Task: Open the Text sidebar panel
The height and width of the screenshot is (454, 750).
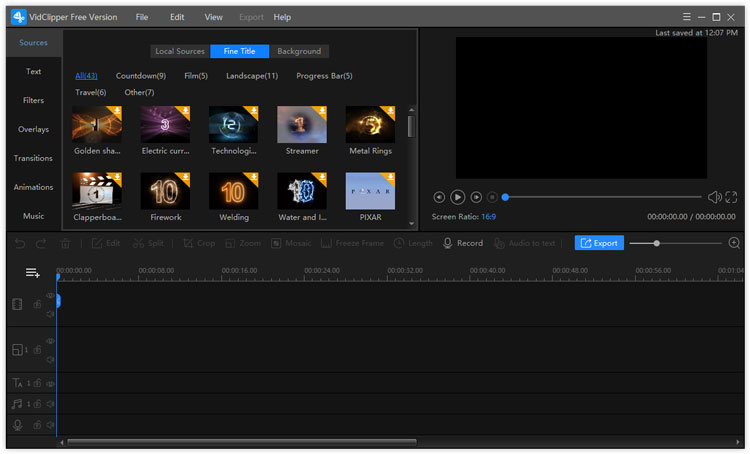Action: point(33,71)
